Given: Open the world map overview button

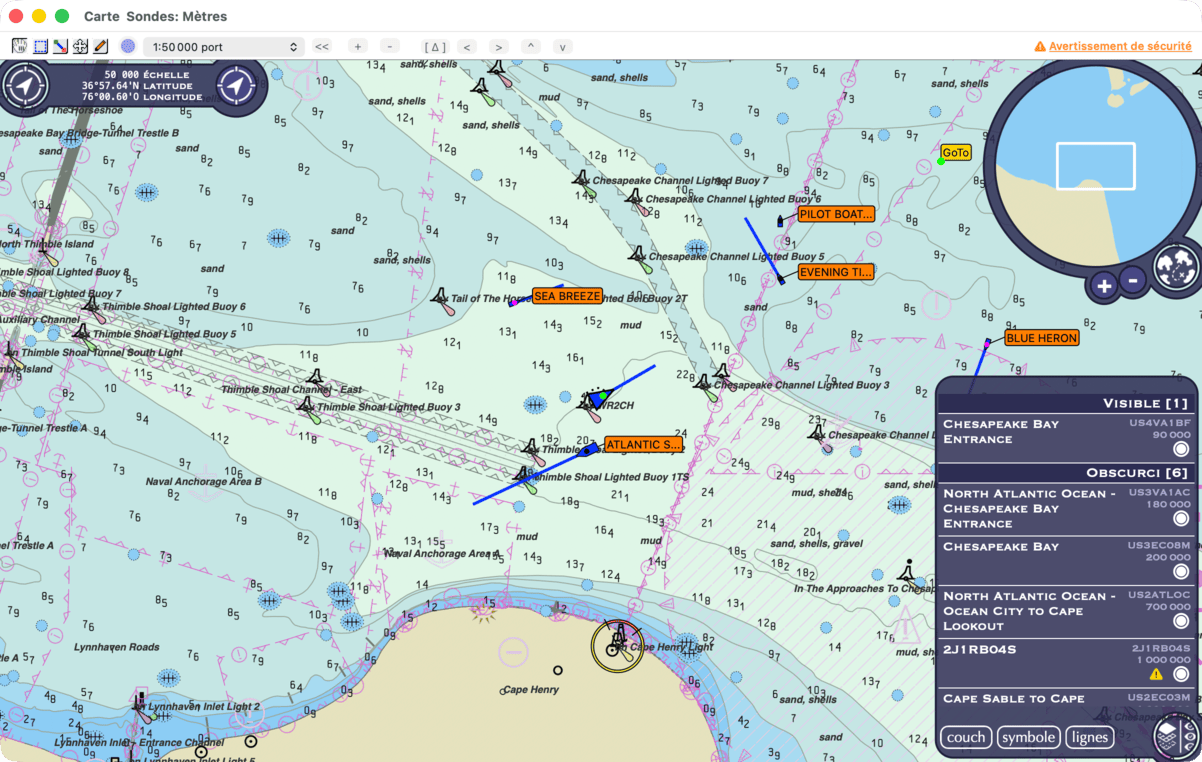Looking at the screenshot, I should point(1176,266).
